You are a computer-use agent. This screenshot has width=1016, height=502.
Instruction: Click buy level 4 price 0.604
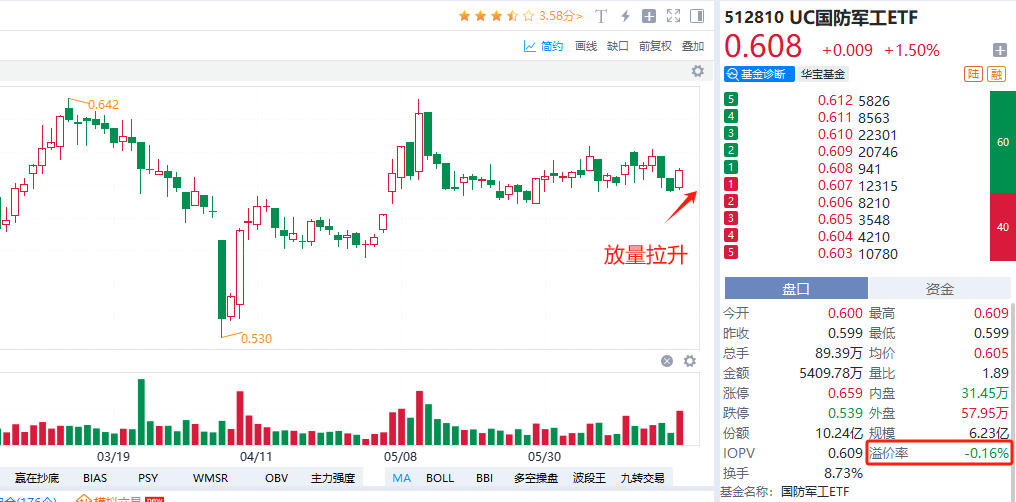835,236
